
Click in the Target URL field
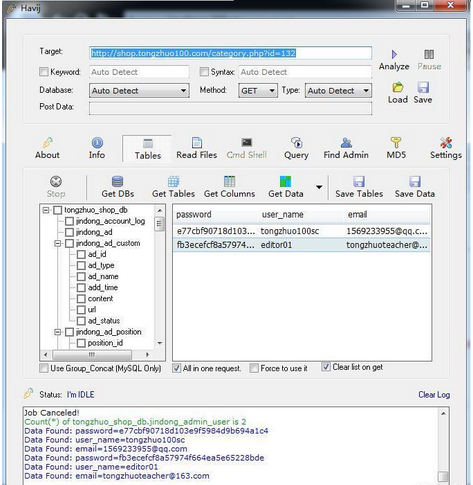(230, 53)
